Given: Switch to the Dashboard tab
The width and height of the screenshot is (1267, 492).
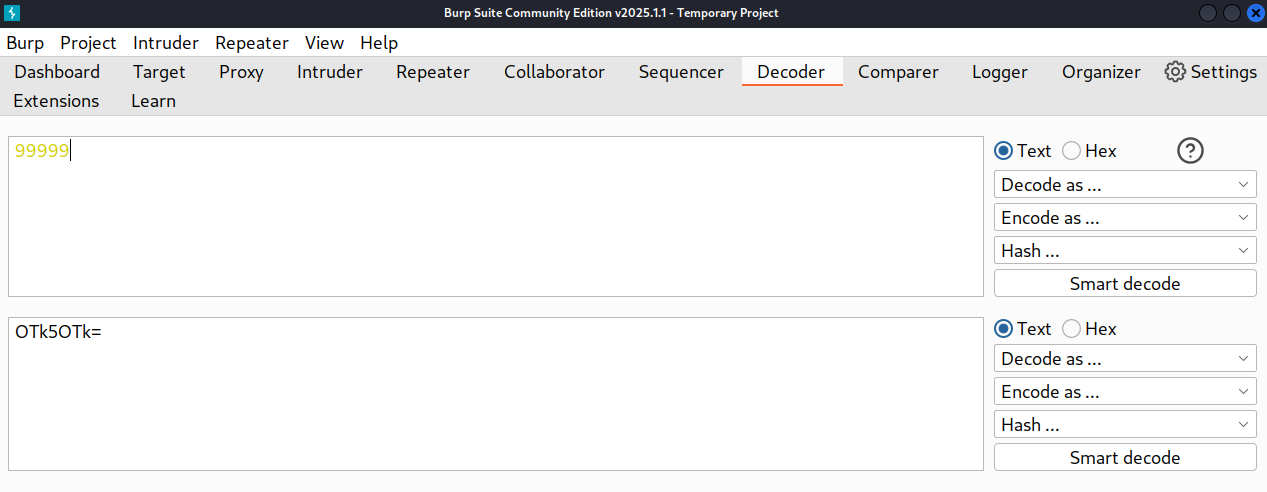Looking at the screenshot, I should pos(57,72).
